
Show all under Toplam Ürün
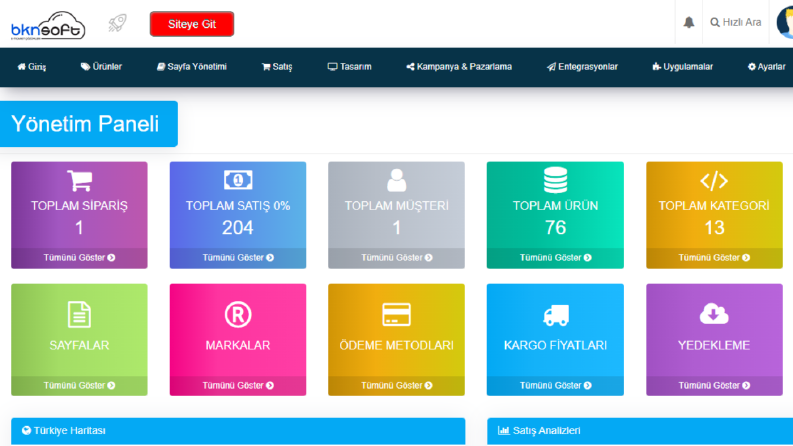tap(555, 258)
